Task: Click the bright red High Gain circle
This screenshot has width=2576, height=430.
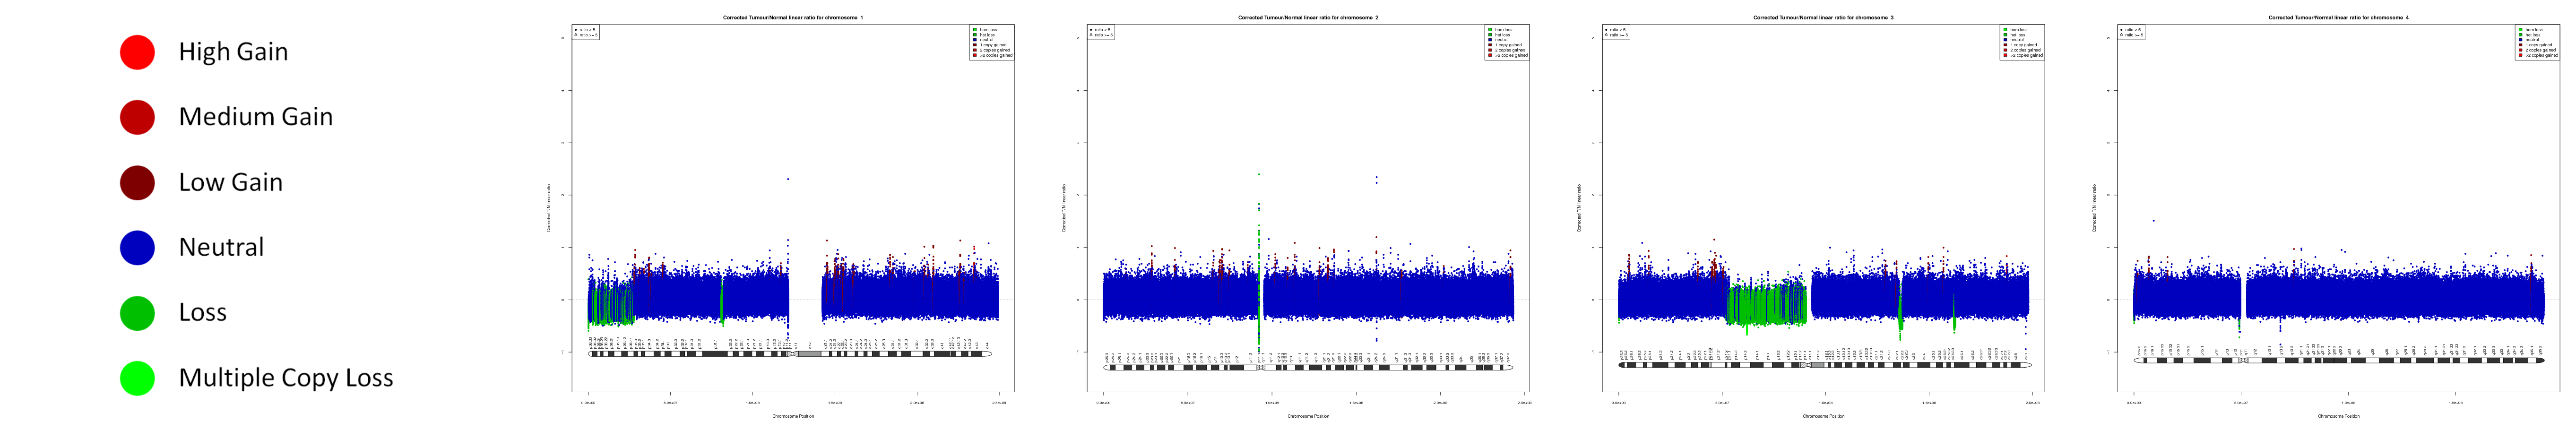Action: coord(137,52)
